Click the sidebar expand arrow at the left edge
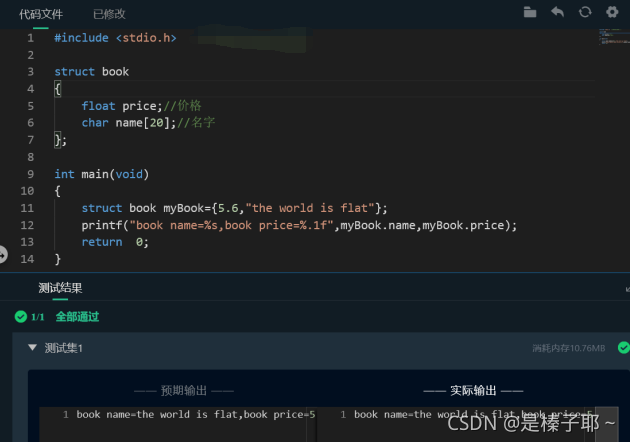This screenshot has height=442, width=631. [x=3, y=255]
